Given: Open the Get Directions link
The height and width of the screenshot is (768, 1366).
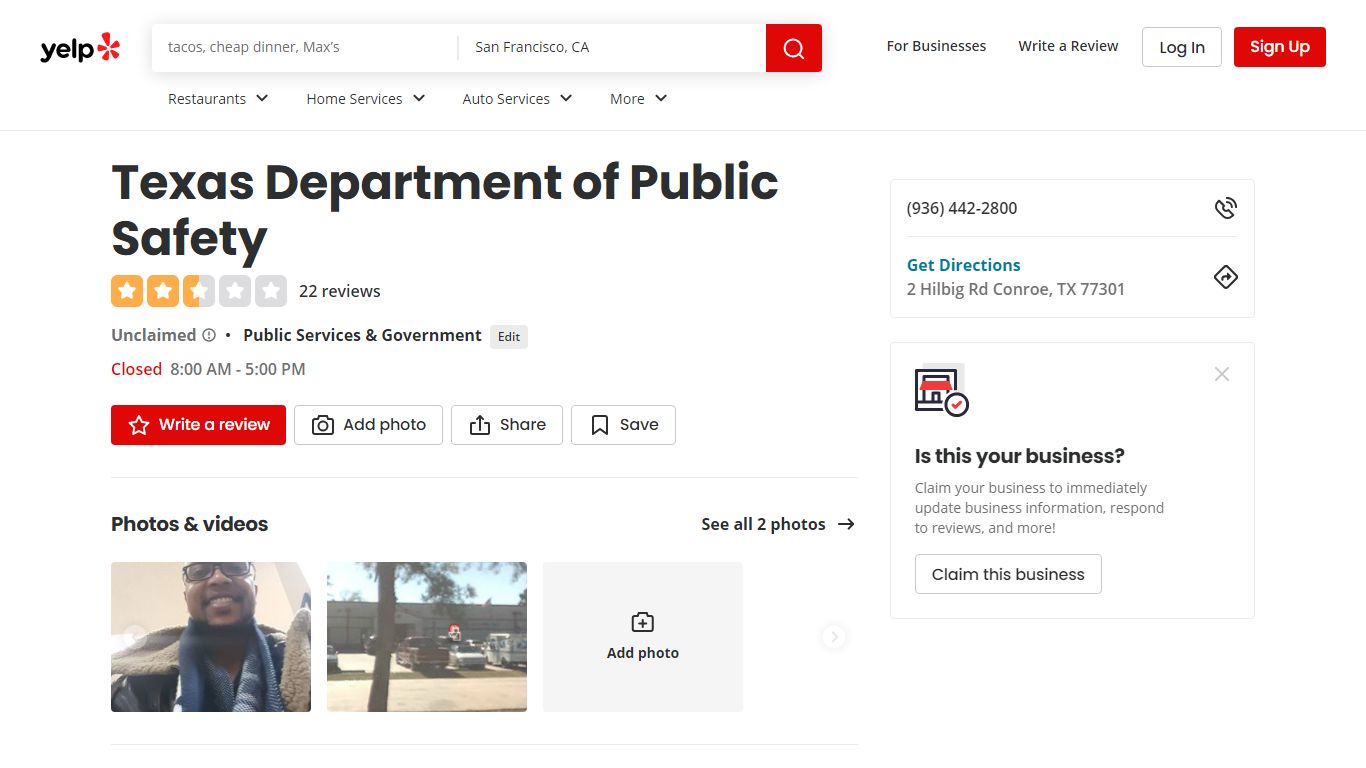Looking at the screenshot, I should click(964, 265).
